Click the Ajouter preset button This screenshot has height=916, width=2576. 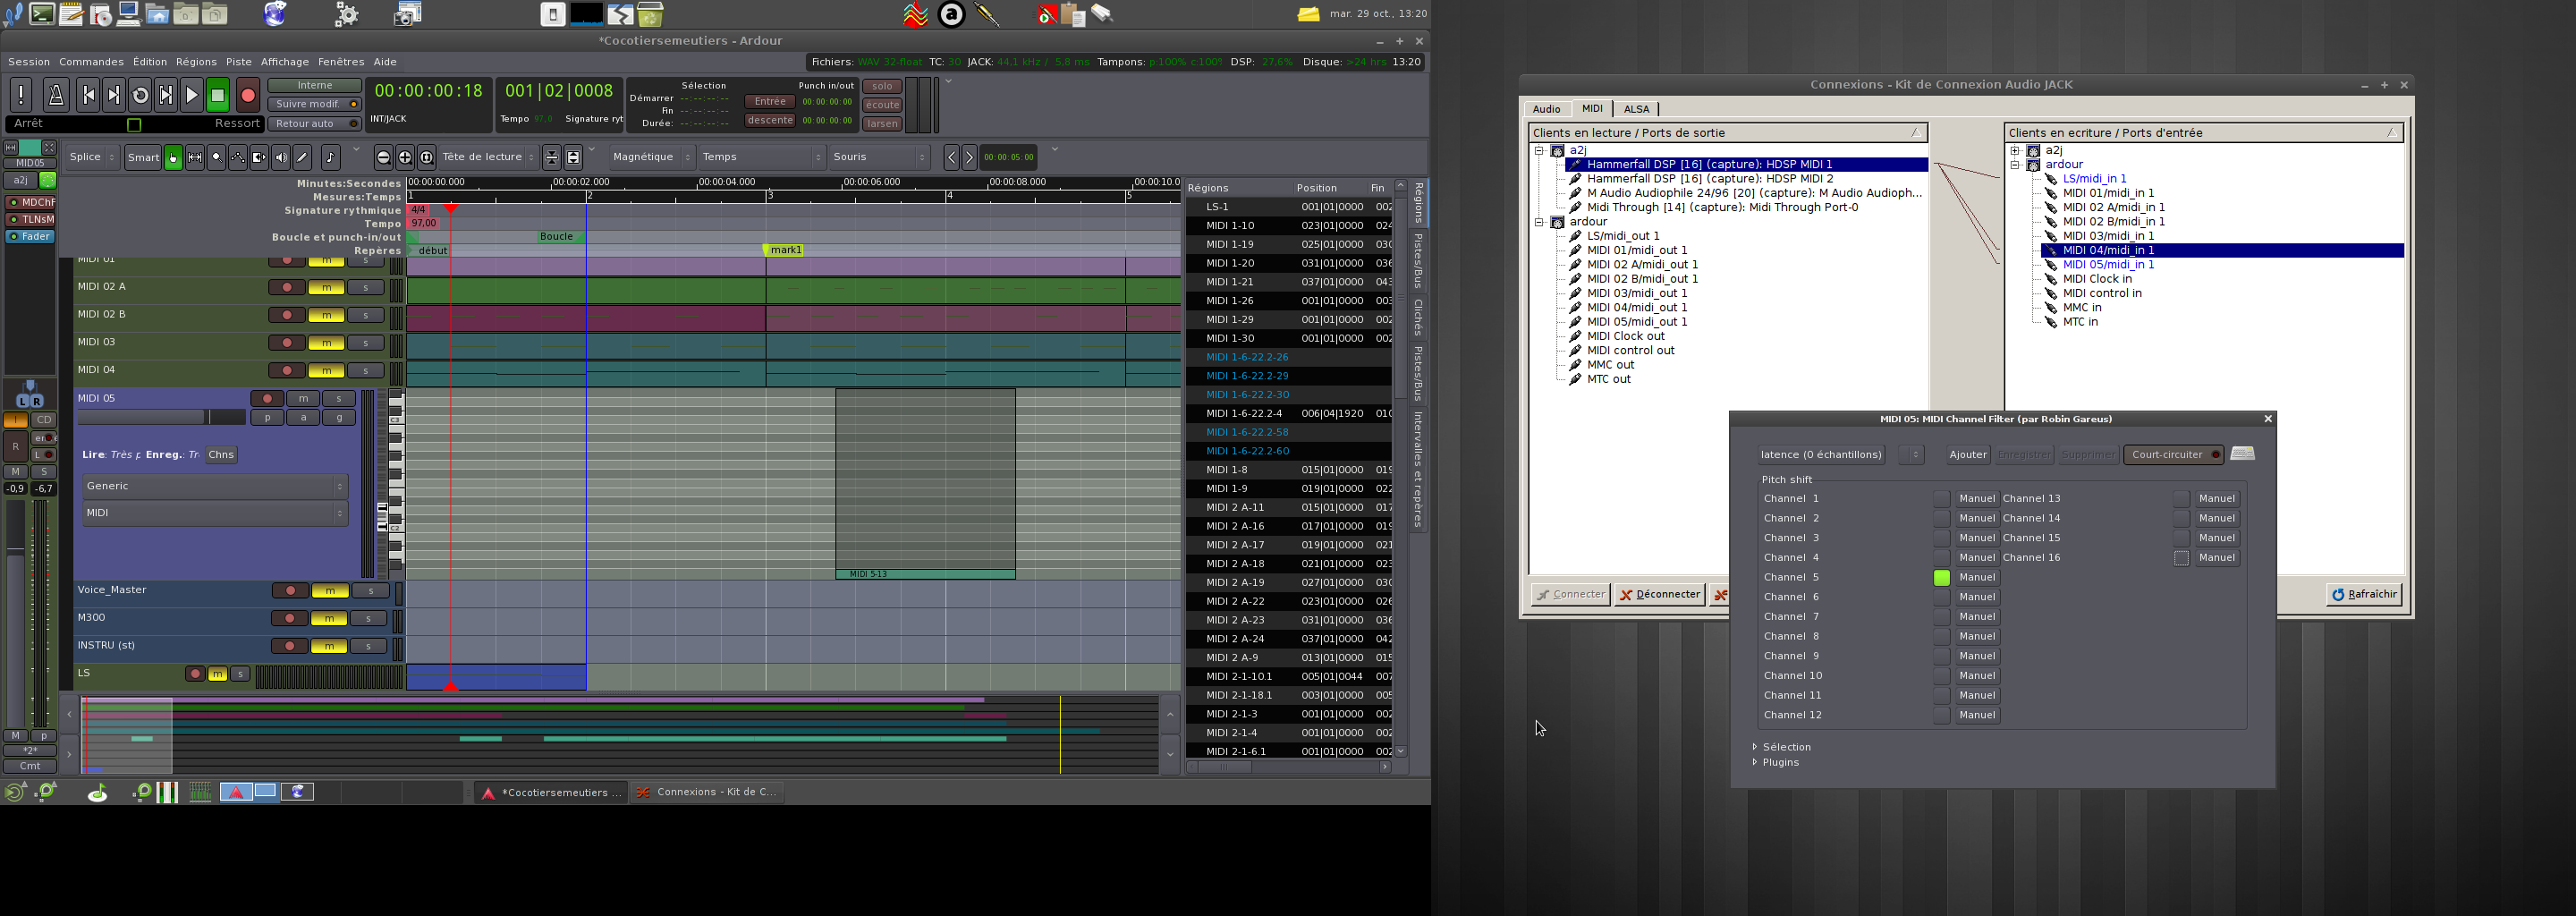point(1967,455)
